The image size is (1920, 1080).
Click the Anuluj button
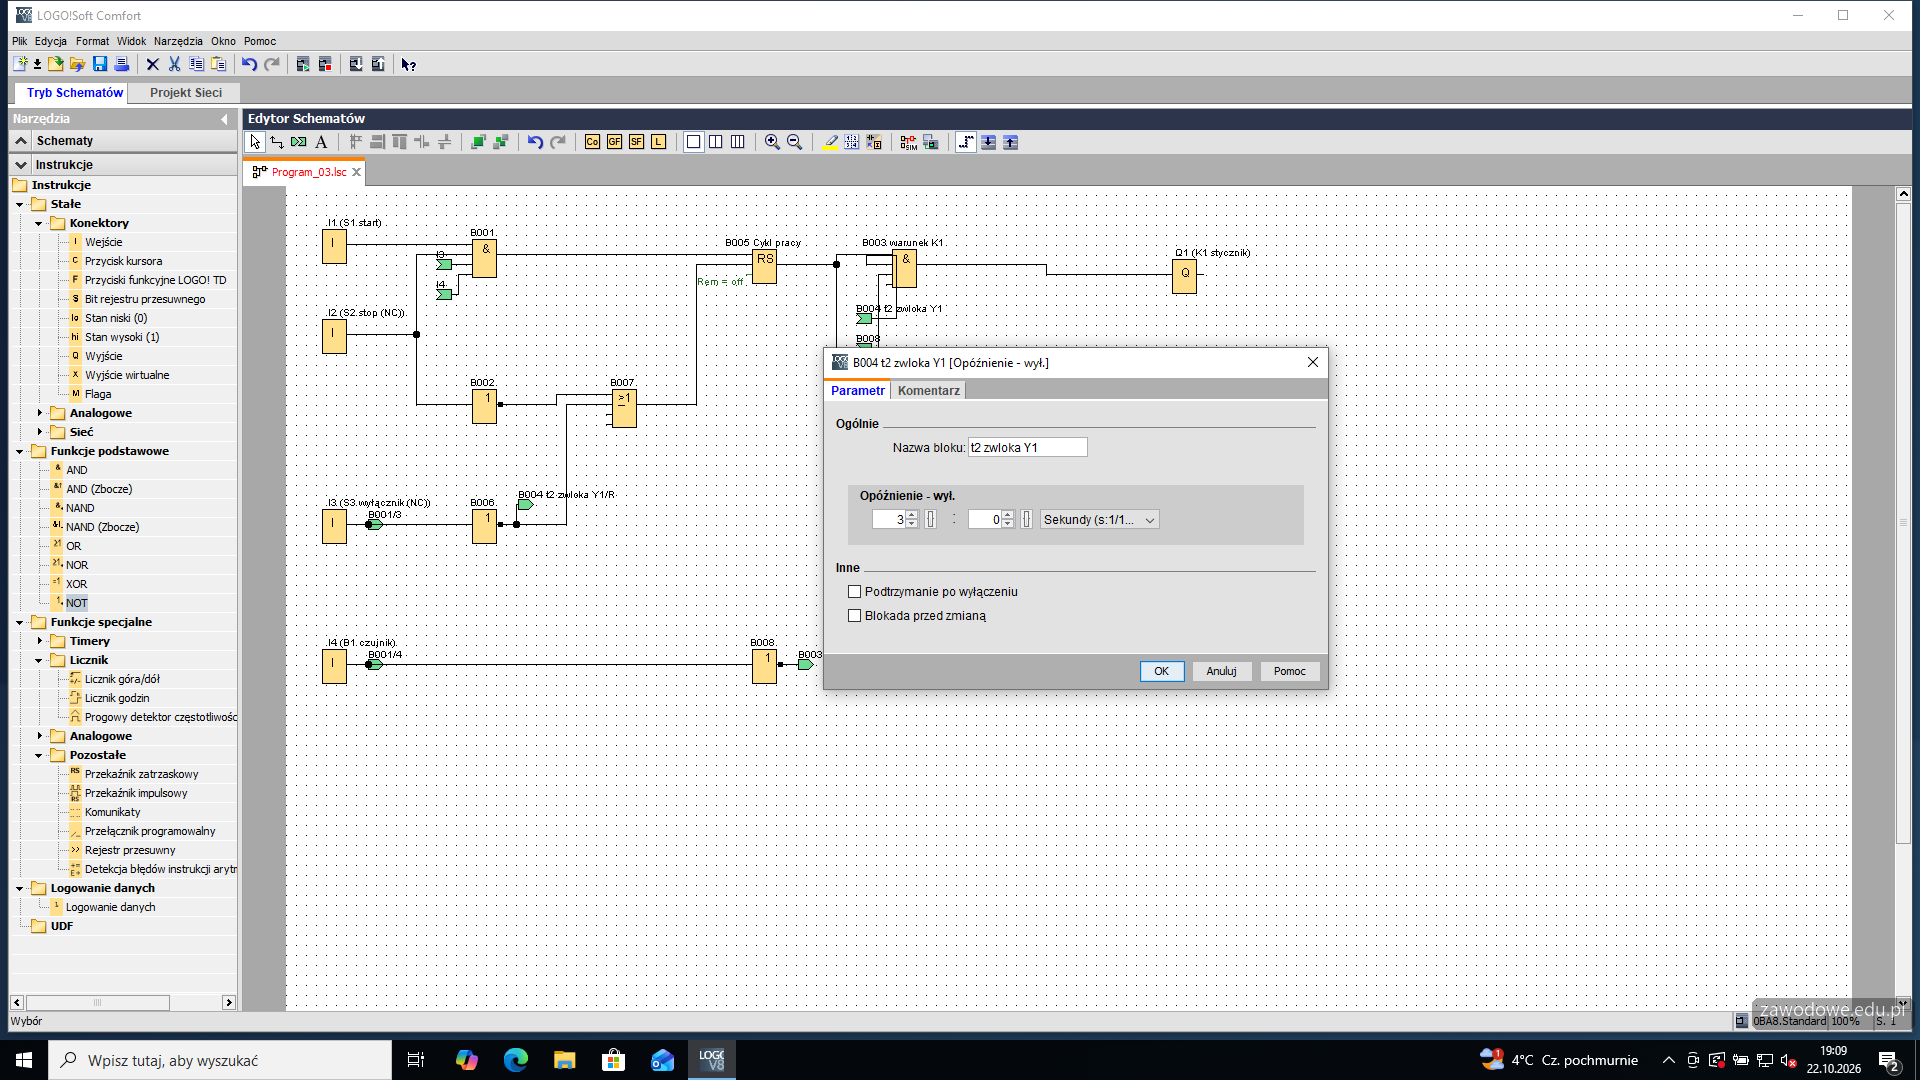pyautogui.click(x=1221, y=671)
